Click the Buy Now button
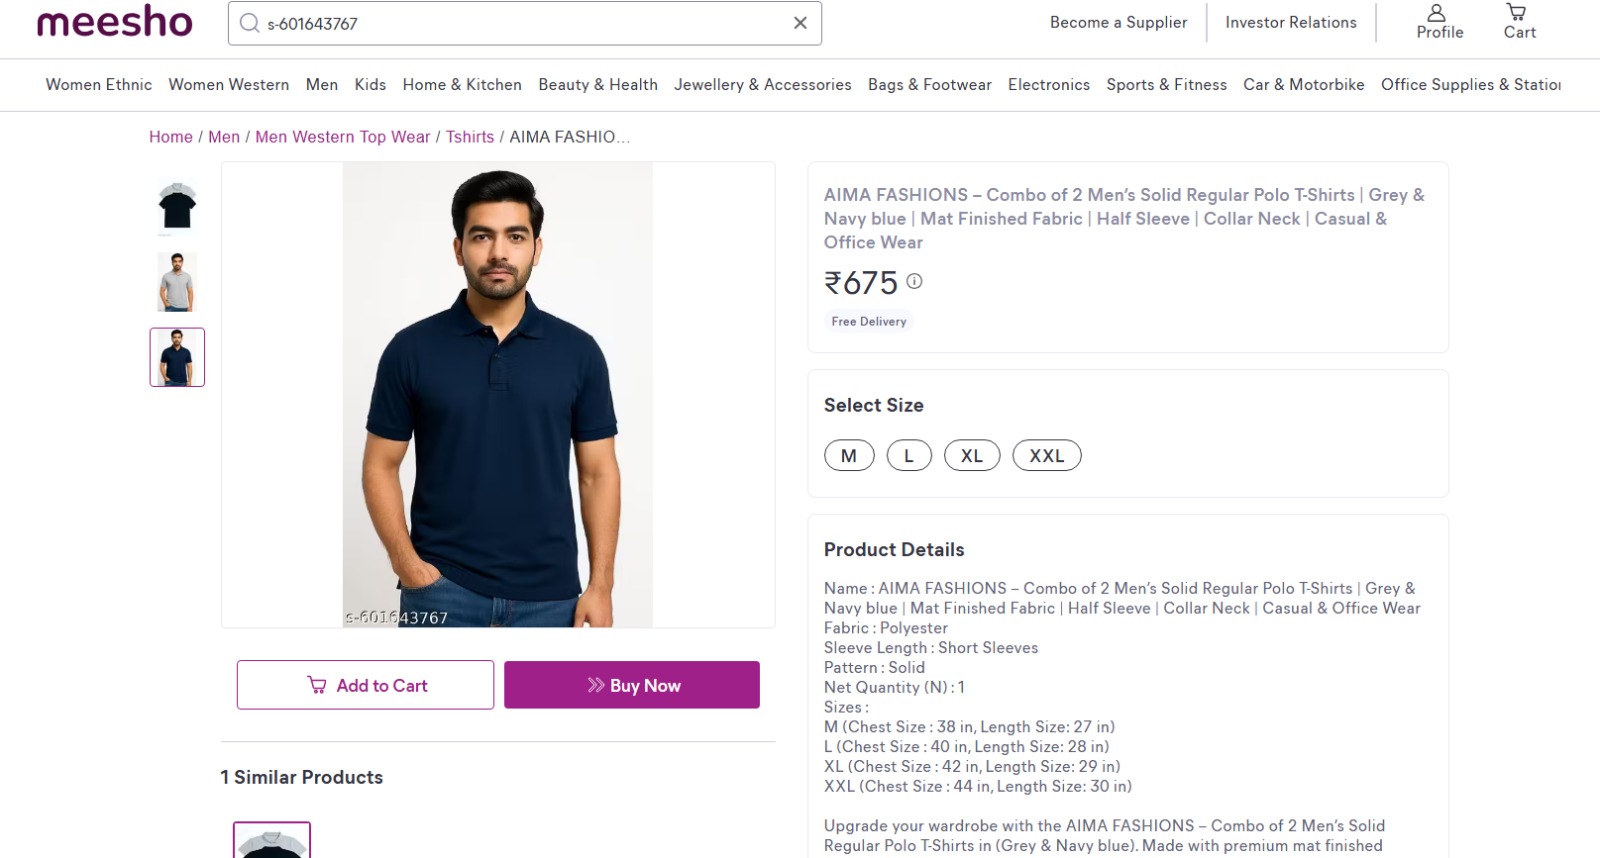 tap(631, 685)
